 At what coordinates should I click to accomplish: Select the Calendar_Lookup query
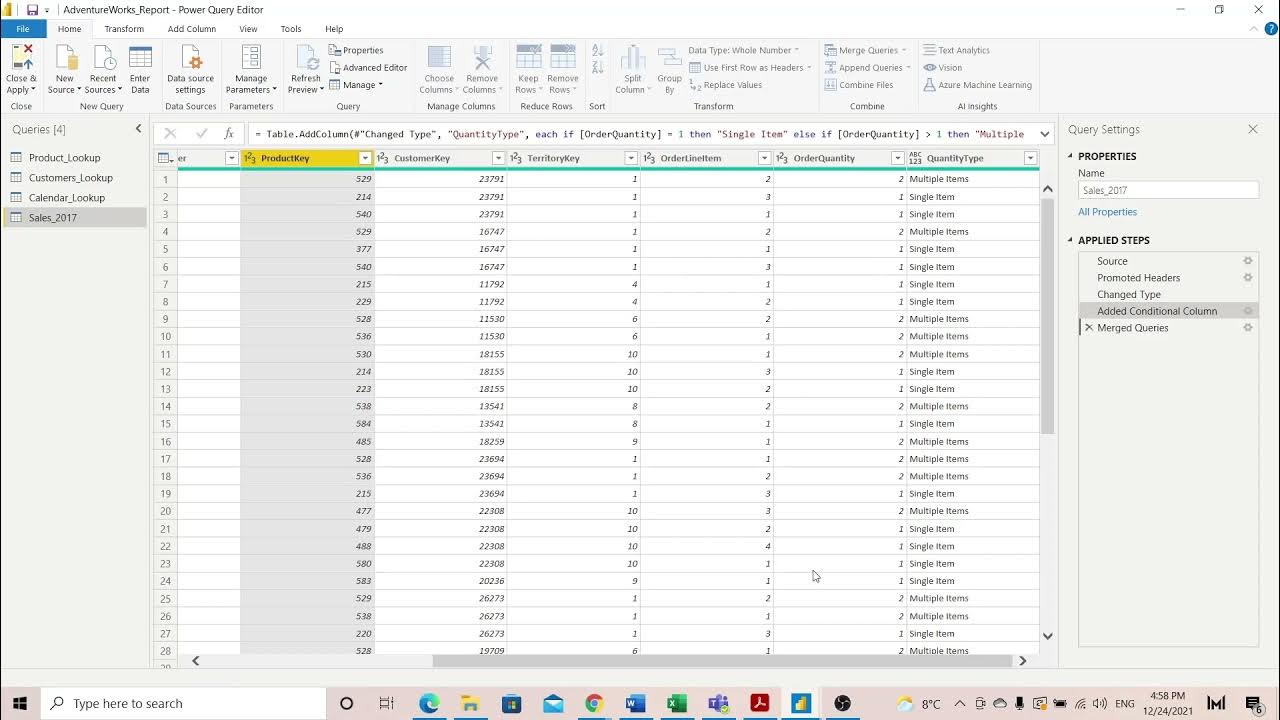(74, 198)
